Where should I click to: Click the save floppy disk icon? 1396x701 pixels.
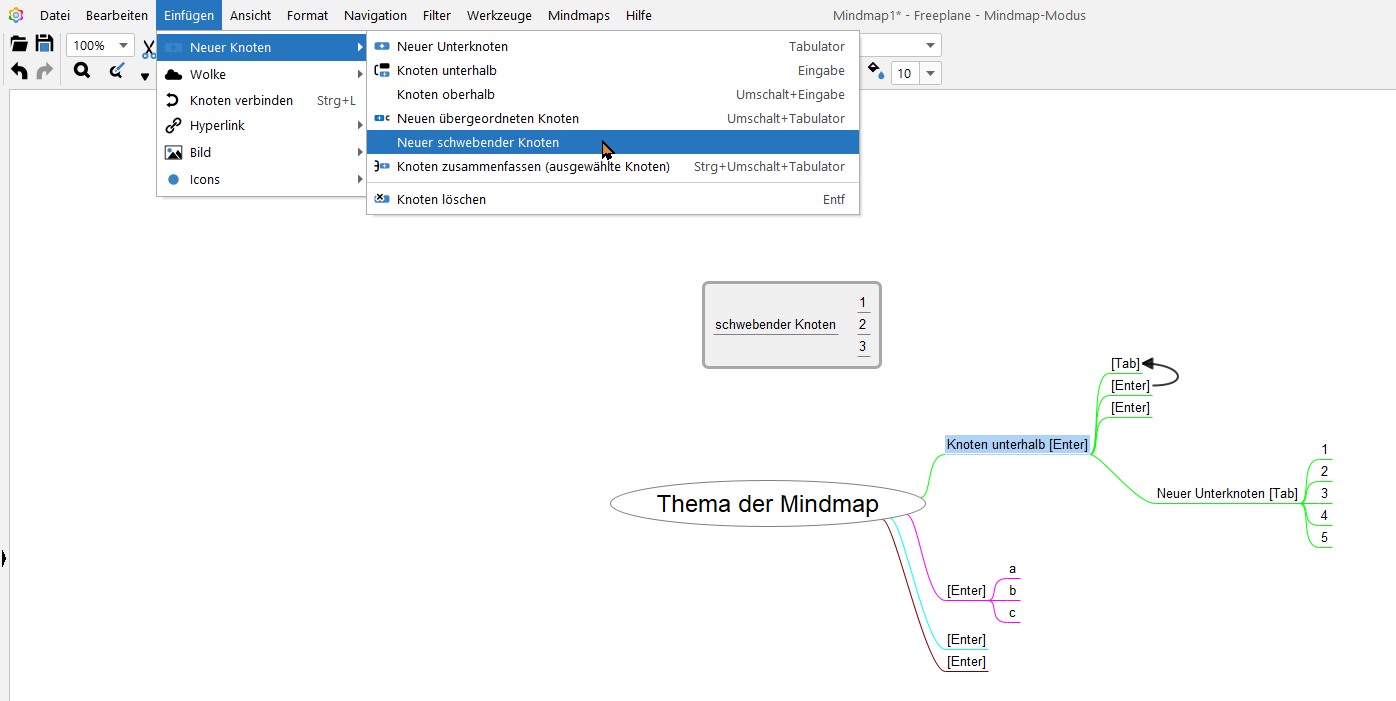tap(44, 44)
